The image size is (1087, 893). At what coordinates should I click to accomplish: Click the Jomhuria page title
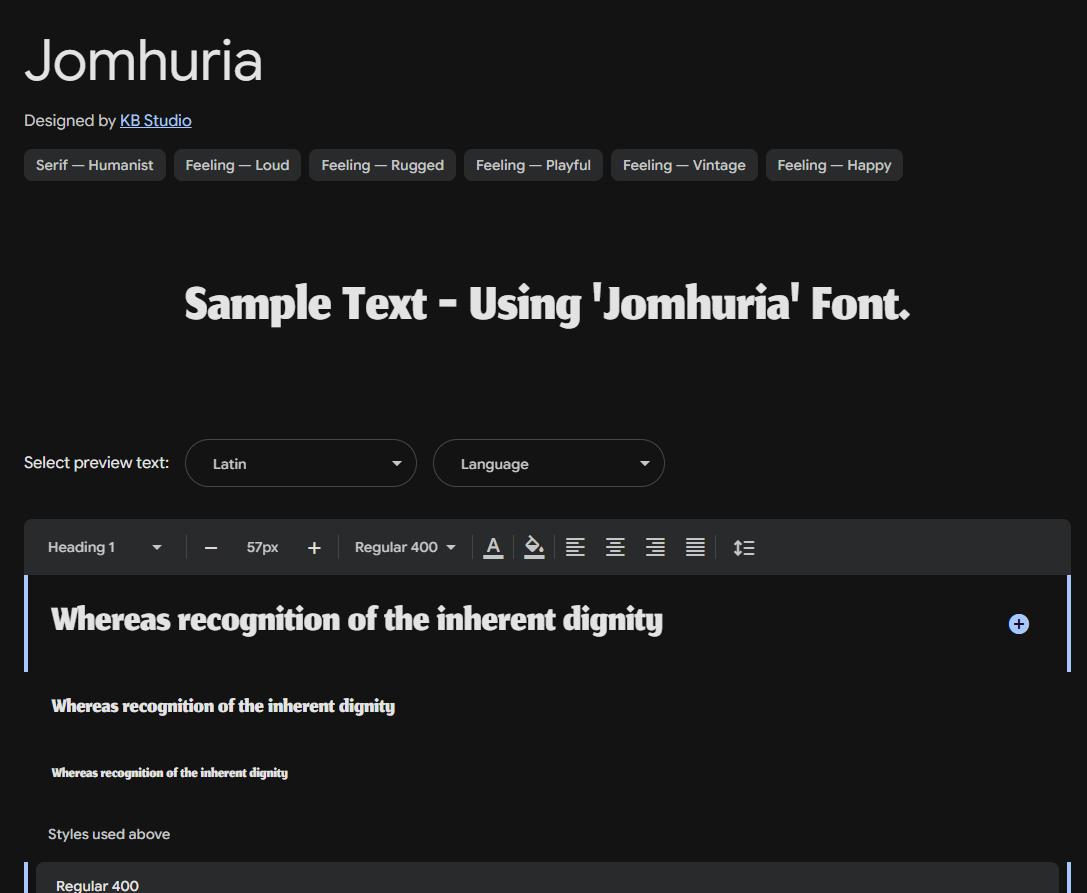(x=144, y=60)
